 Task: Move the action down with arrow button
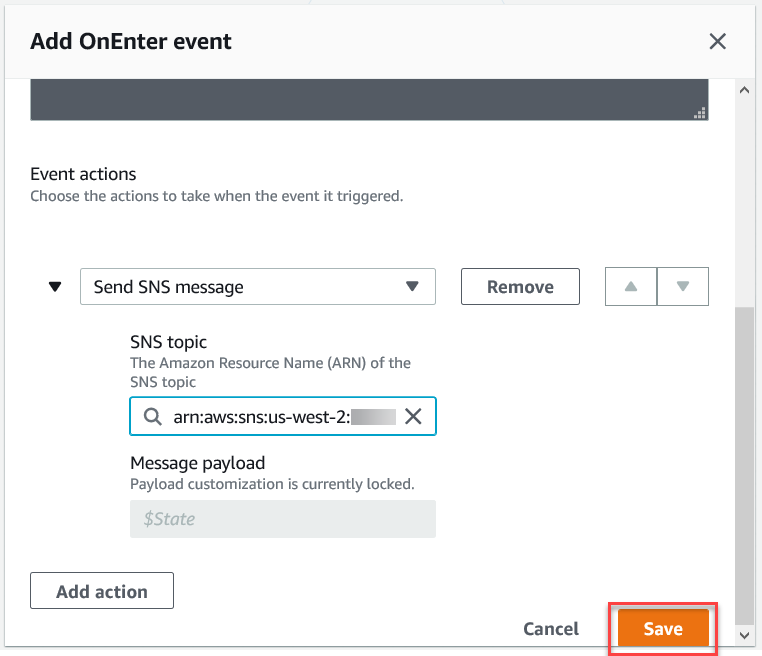[x=683, y=287]
